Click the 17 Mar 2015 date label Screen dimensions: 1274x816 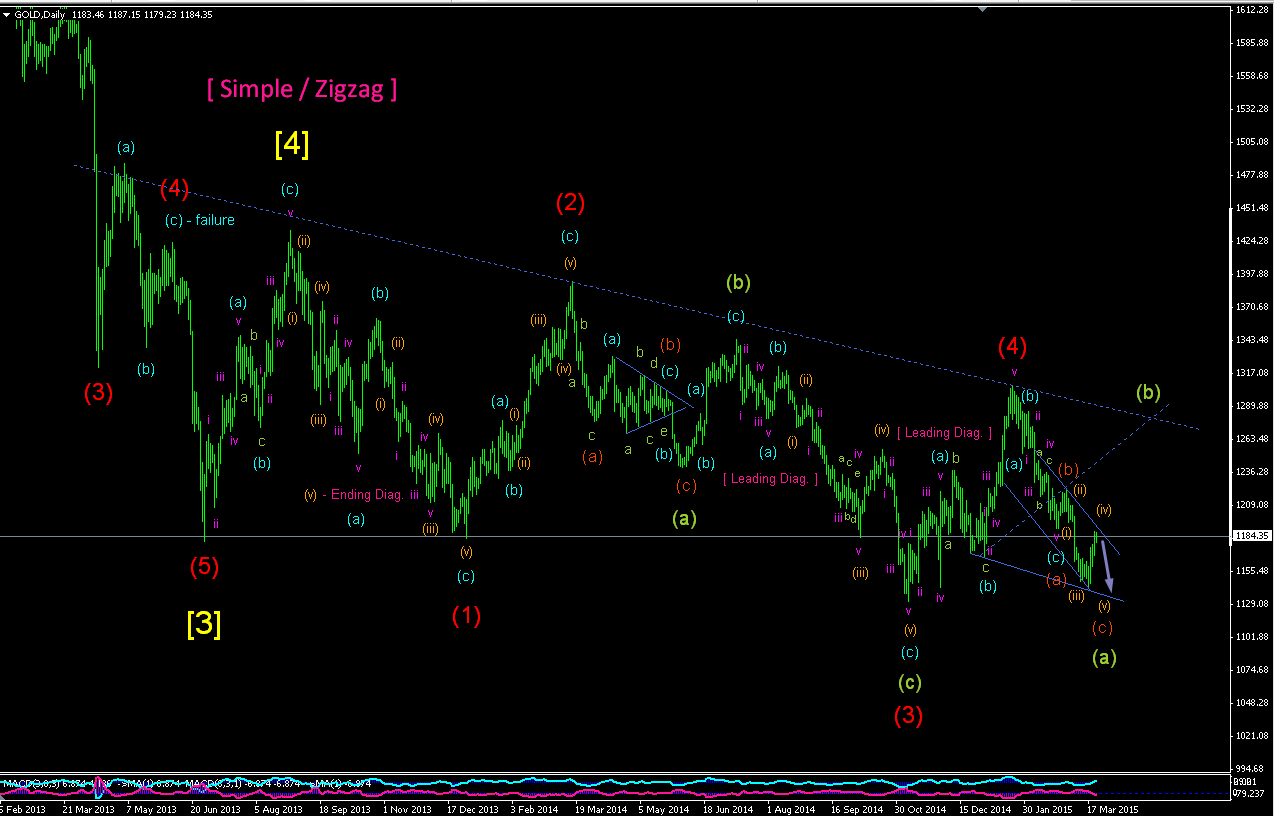[1112, 808]
